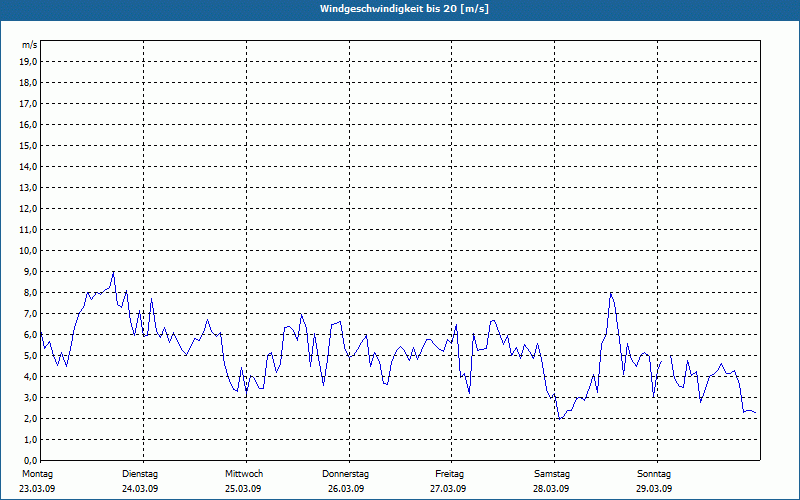Click the 8,0 y-axis label
This screenshot has height=500, width=800.
coord(30,292)
